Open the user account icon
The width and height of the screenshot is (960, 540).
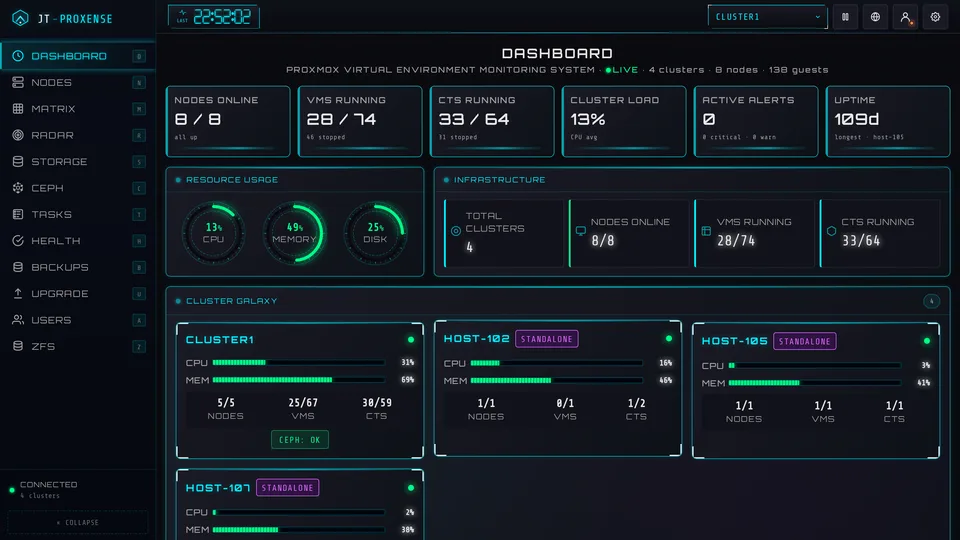(x=905, y=17)
